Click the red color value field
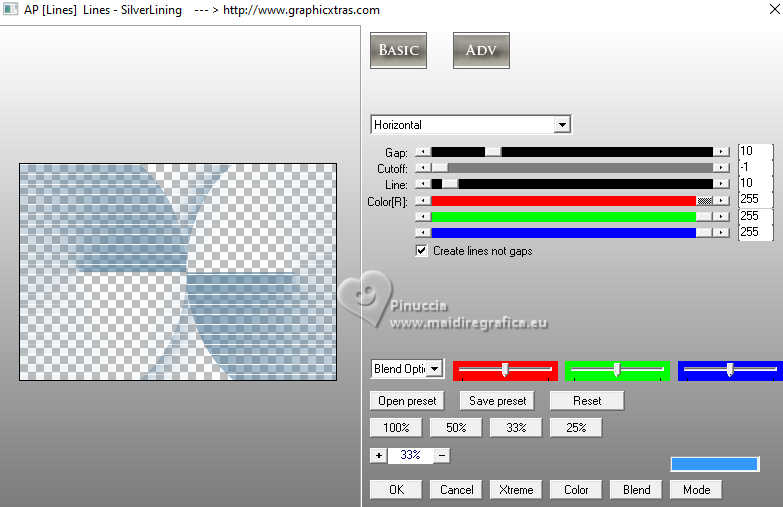783x507 pixels. coord(755,199)
